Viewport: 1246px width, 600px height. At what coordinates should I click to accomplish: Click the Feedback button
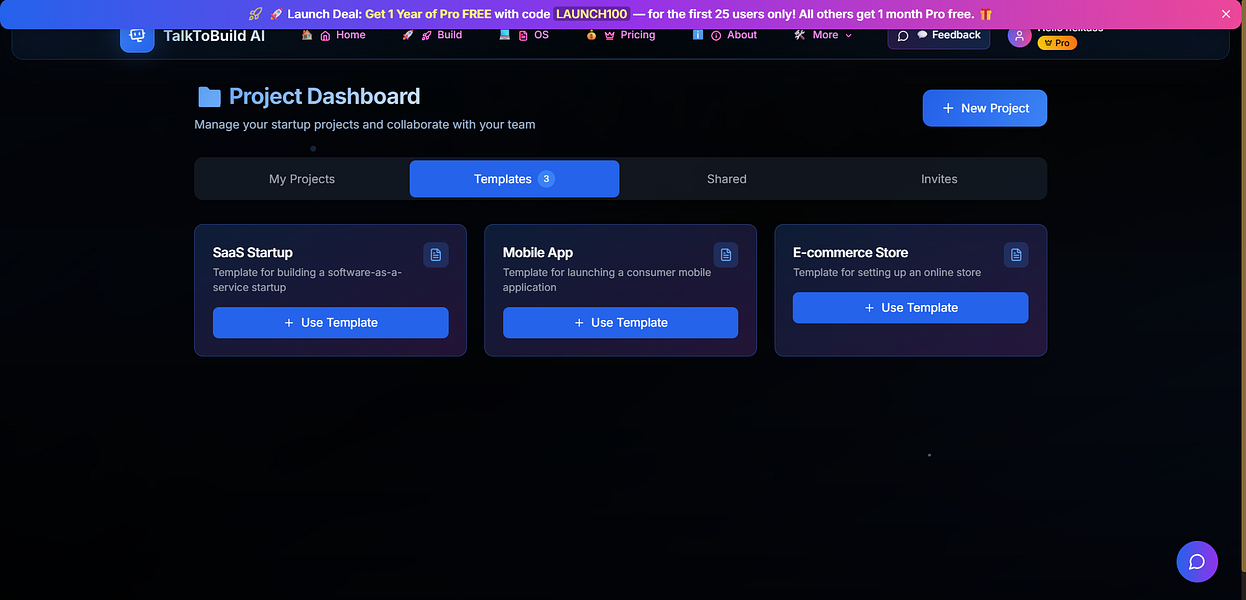[939, 35]
